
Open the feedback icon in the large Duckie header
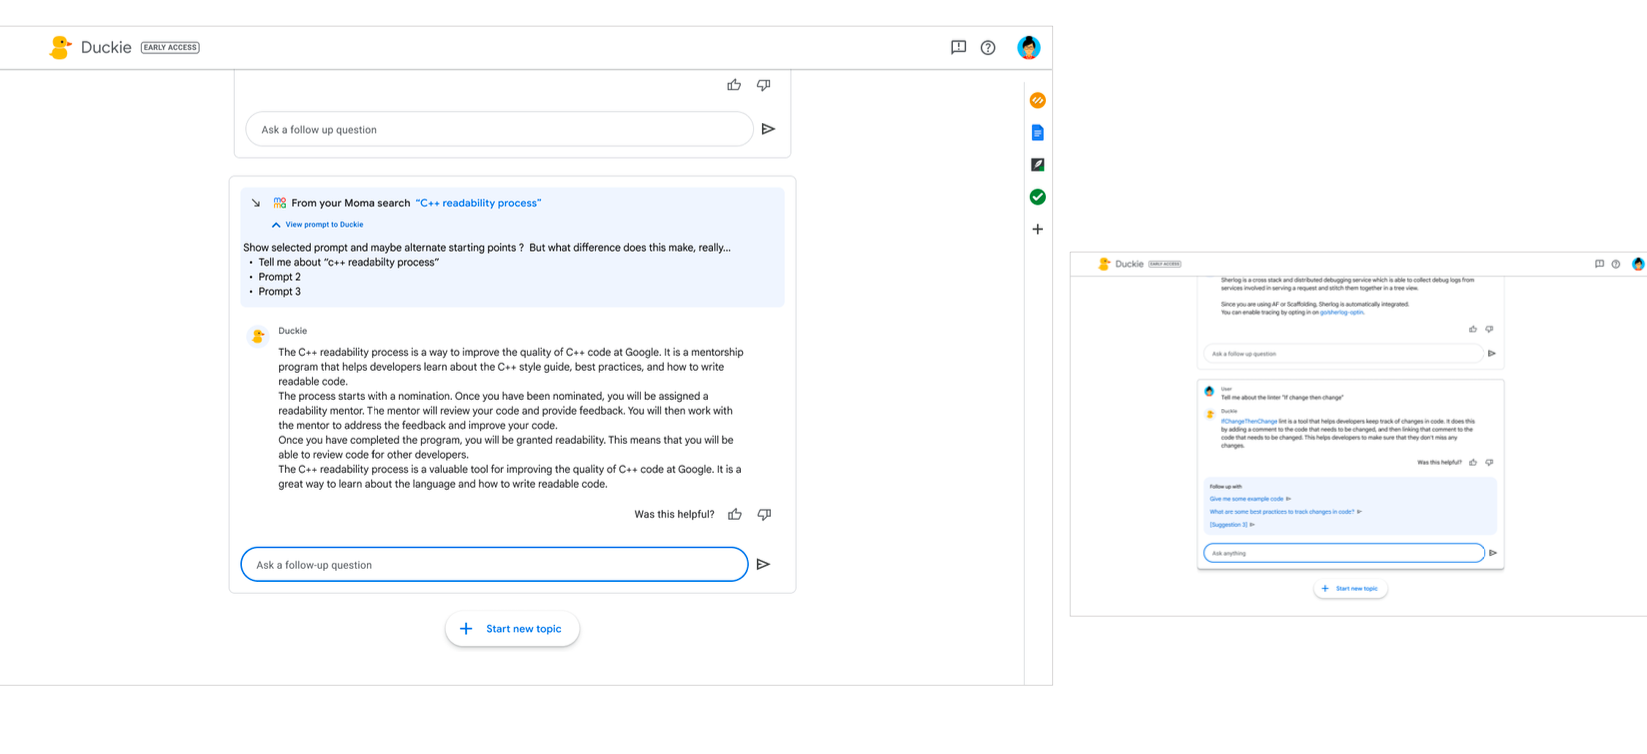point(958,47)
